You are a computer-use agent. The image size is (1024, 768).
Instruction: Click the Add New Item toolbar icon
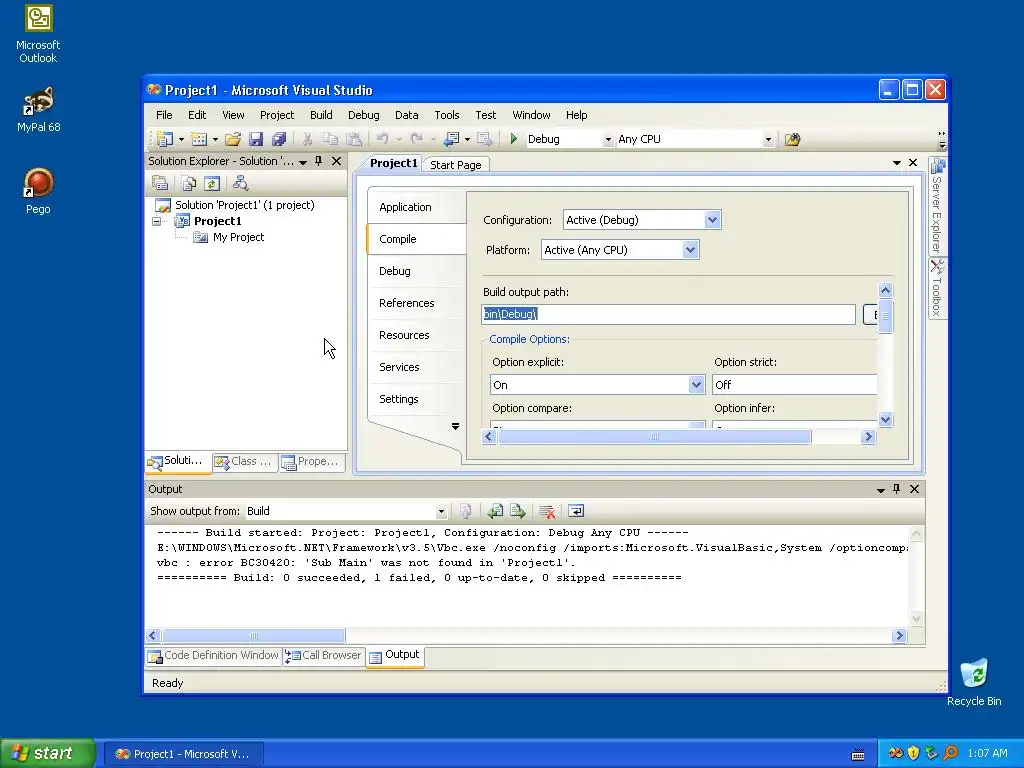click(x=199, y=139)
